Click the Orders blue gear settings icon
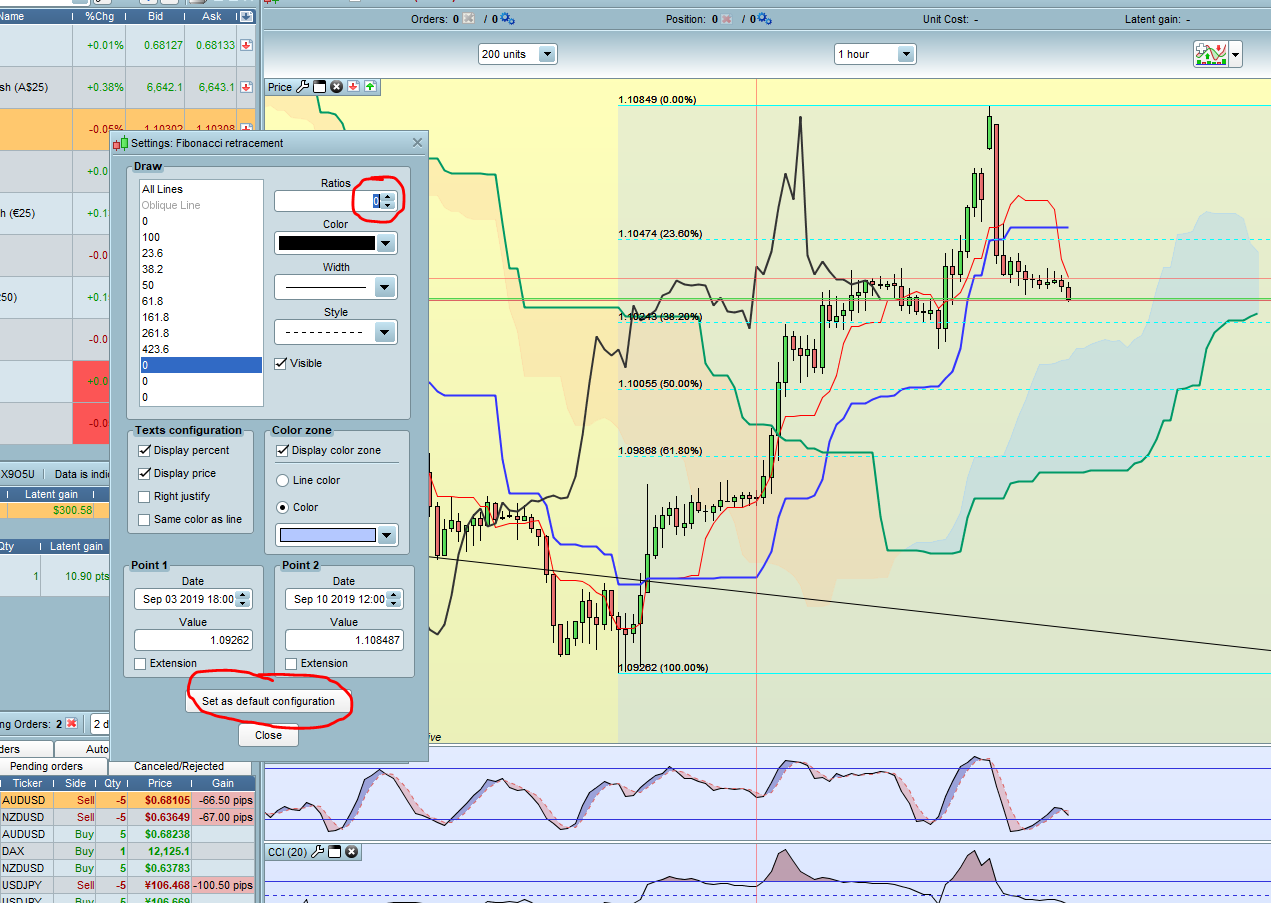The image size is (1271, 903). coord(507,19)
